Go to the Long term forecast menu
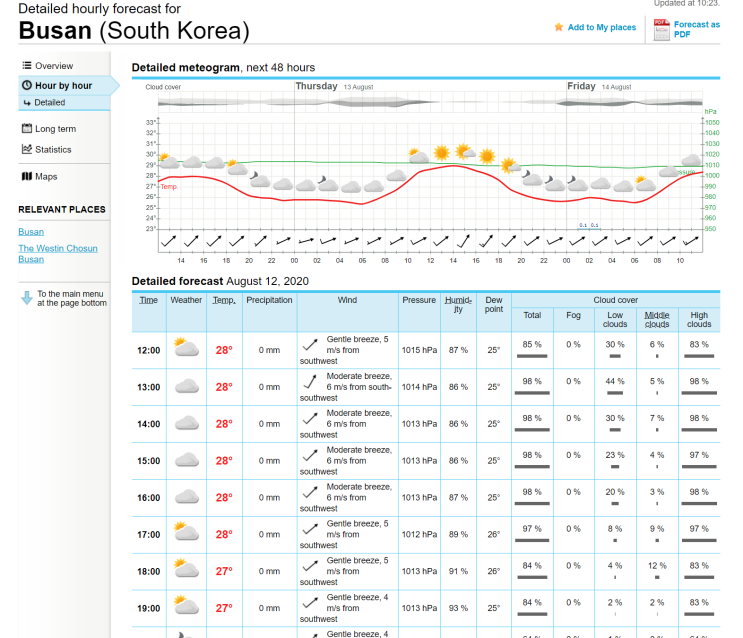 [x=55, y=129]
